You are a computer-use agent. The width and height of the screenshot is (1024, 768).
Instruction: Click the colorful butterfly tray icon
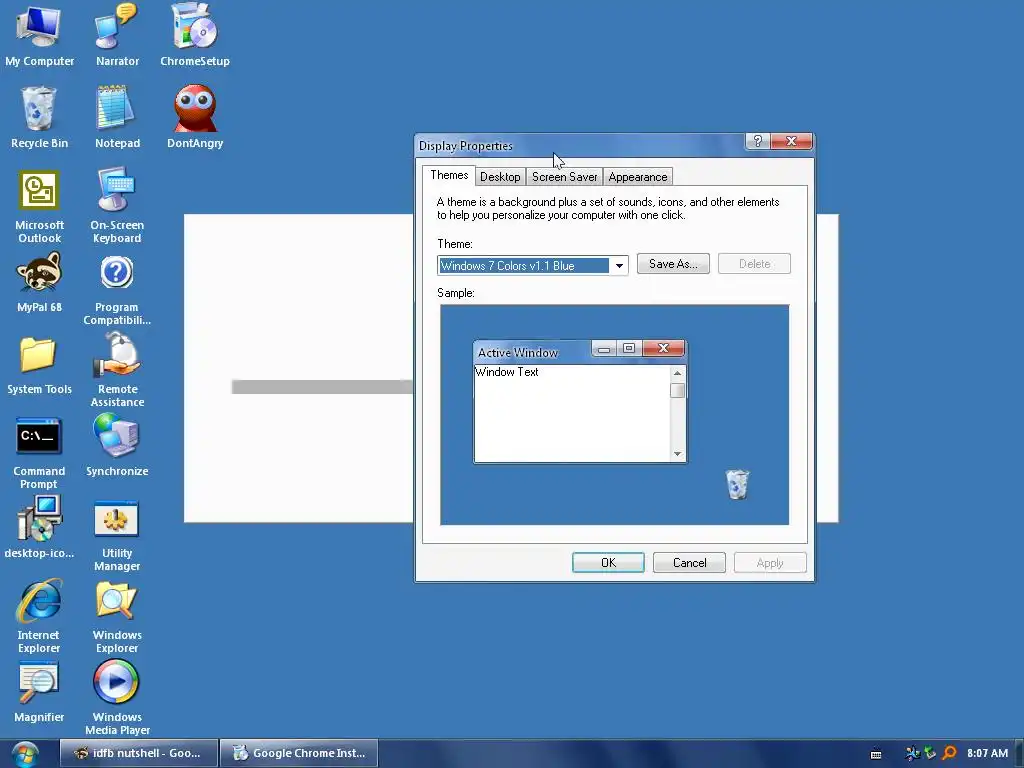912,754
